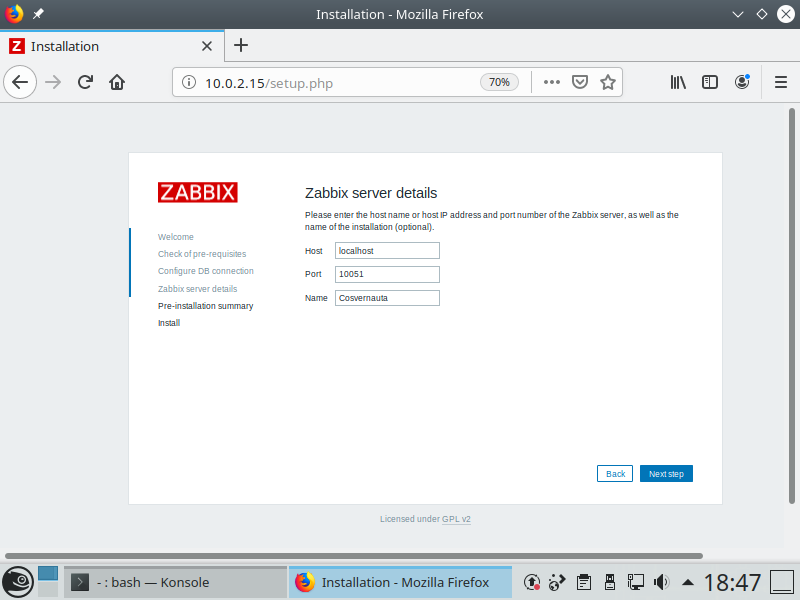Select Pre-installation summary step
Image resolution: width=800 pixels, height=600 pixels.
tap(206, 306)
